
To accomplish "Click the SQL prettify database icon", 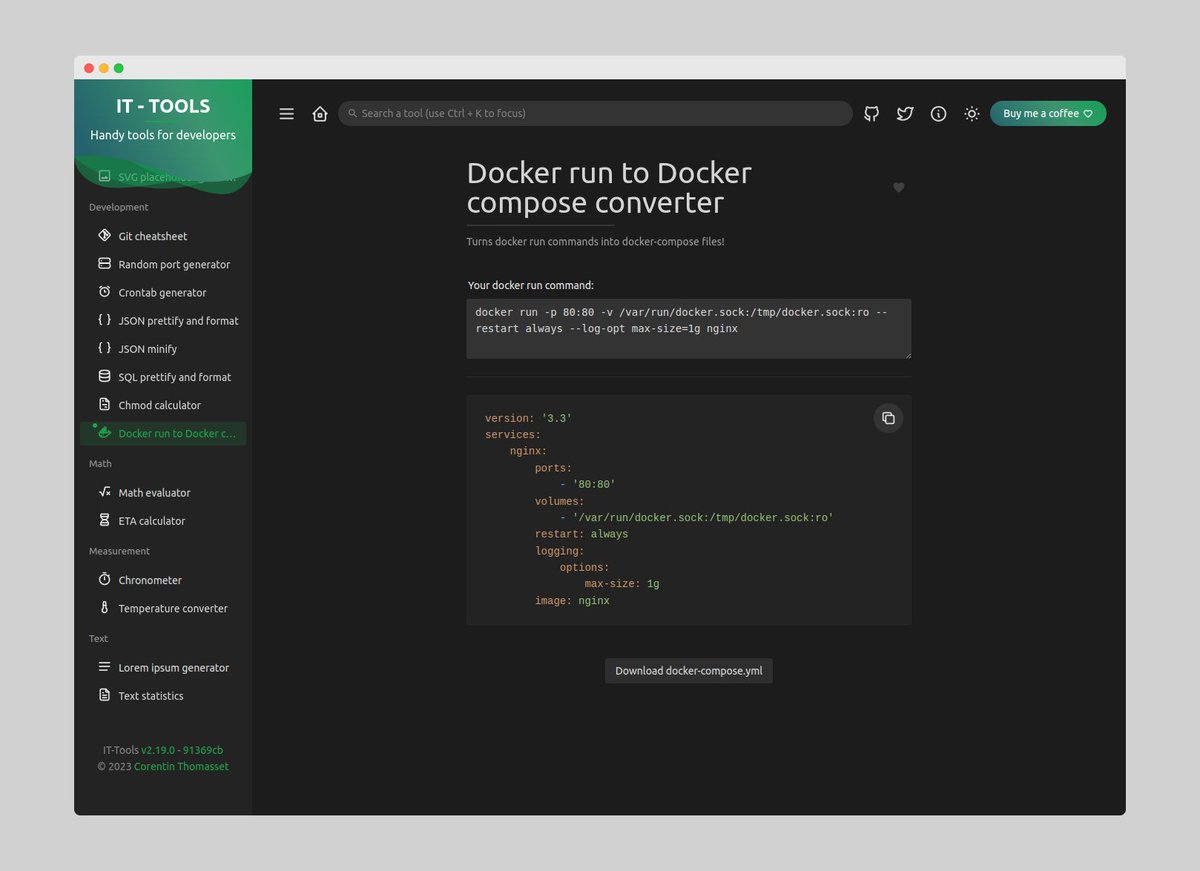I will point(105,376).
